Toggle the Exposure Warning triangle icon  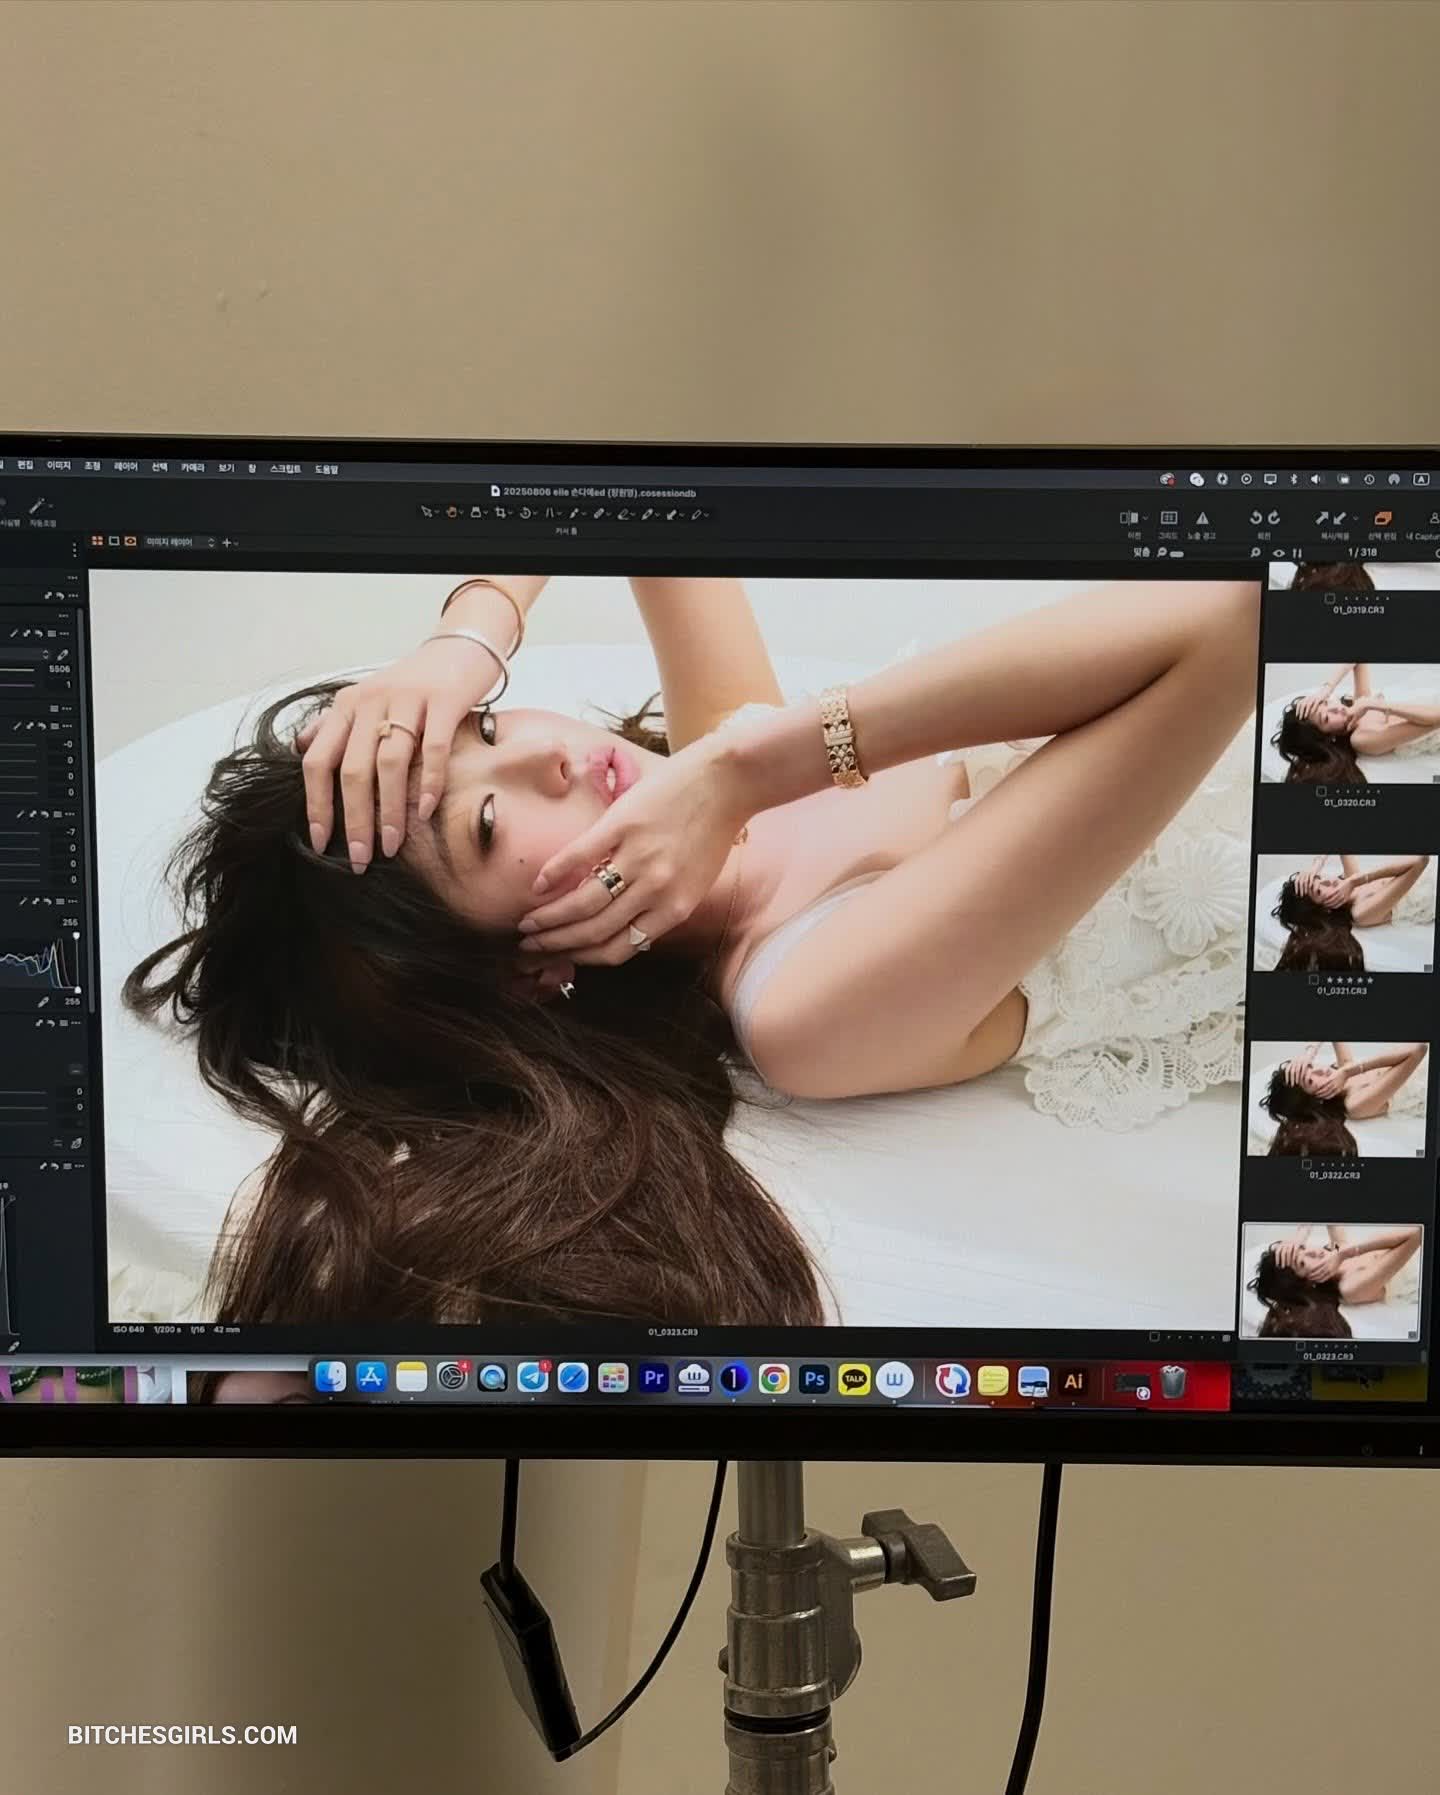click(1202, 518)
